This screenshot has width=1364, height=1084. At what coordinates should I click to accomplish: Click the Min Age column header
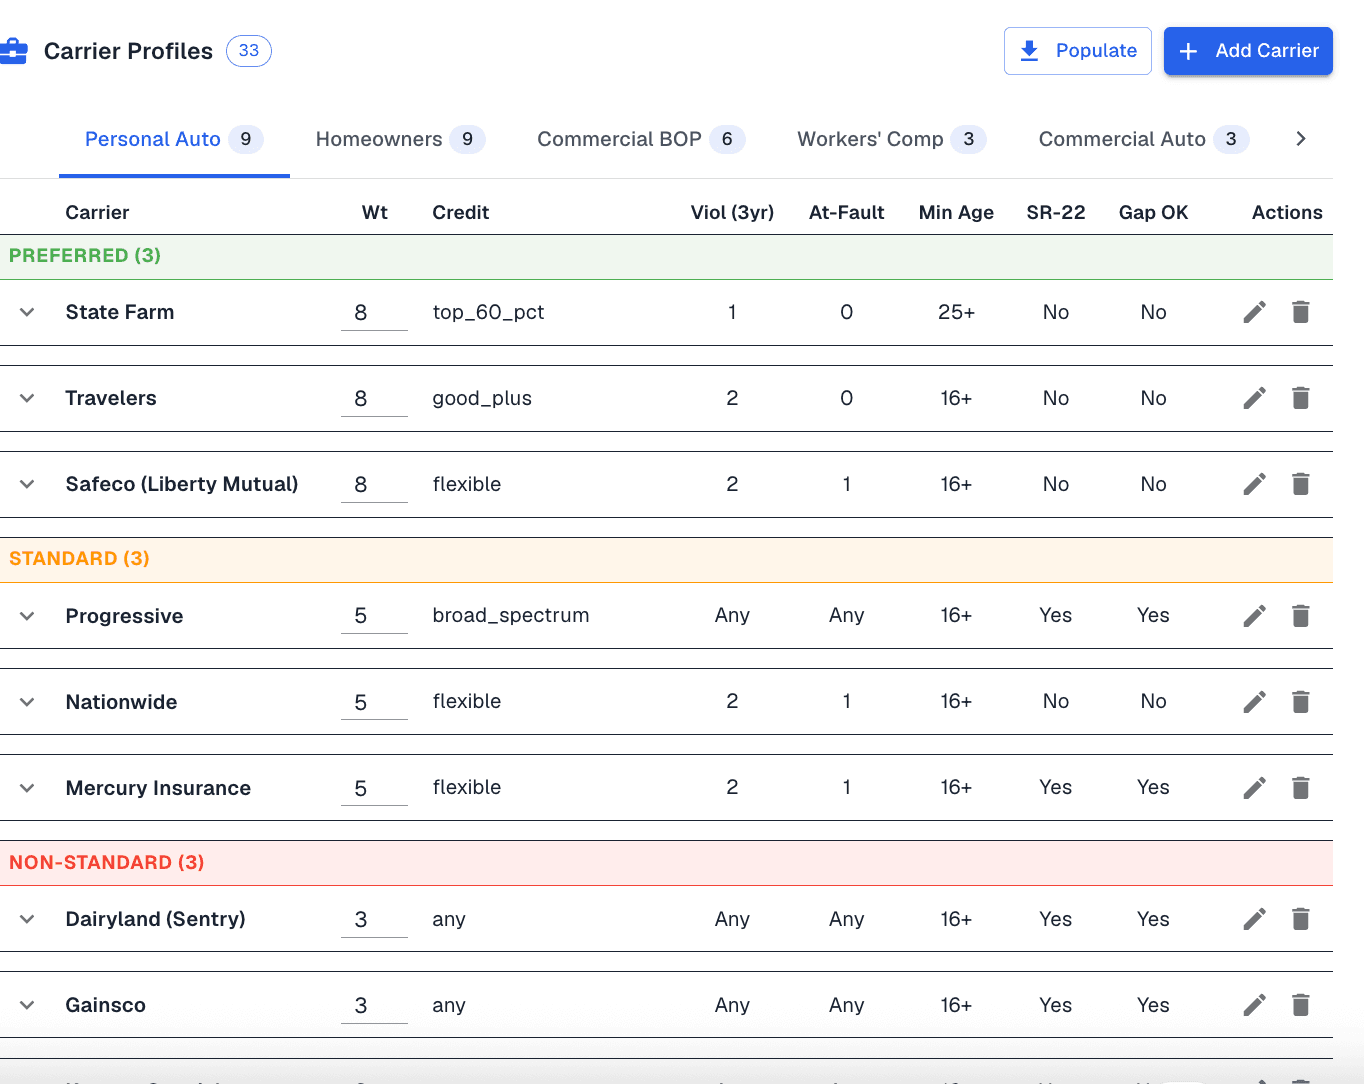click(956, 212)
